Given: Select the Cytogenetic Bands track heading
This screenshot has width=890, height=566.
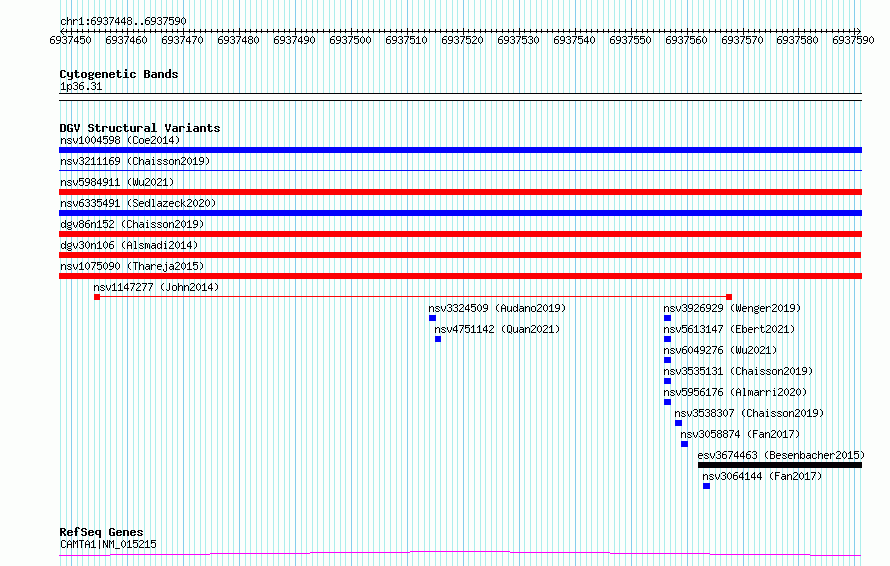Looking at the screenshot, I should pos(119,74).
